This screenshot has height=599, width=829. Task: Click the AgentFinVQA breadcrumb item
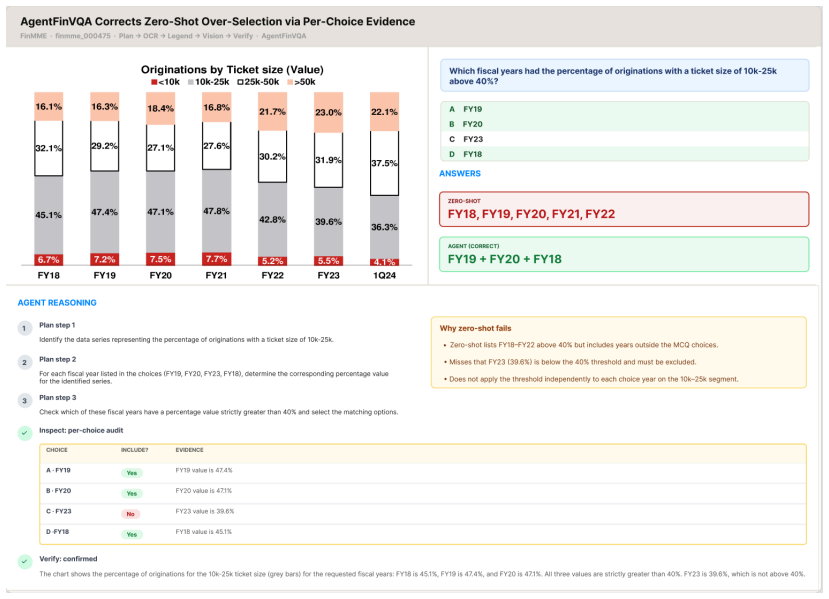(284, 36)
